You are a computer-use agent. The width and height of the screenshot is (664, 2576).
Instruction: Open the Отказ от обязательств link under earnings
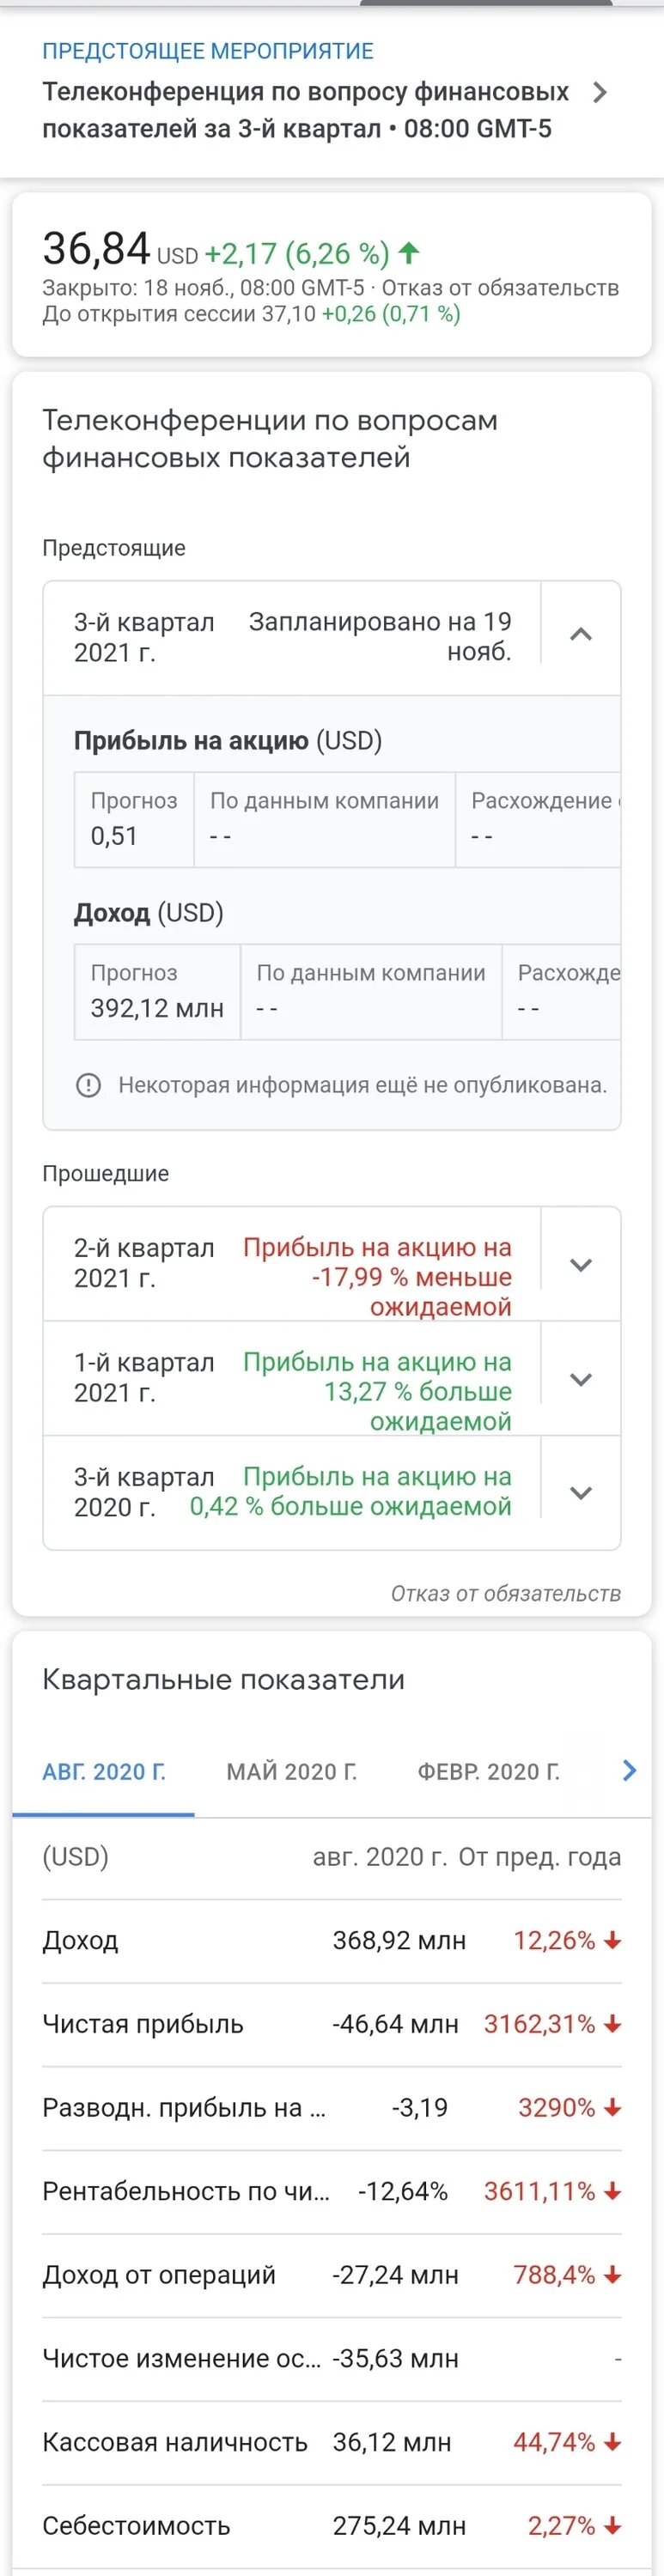coord(506,1594)
